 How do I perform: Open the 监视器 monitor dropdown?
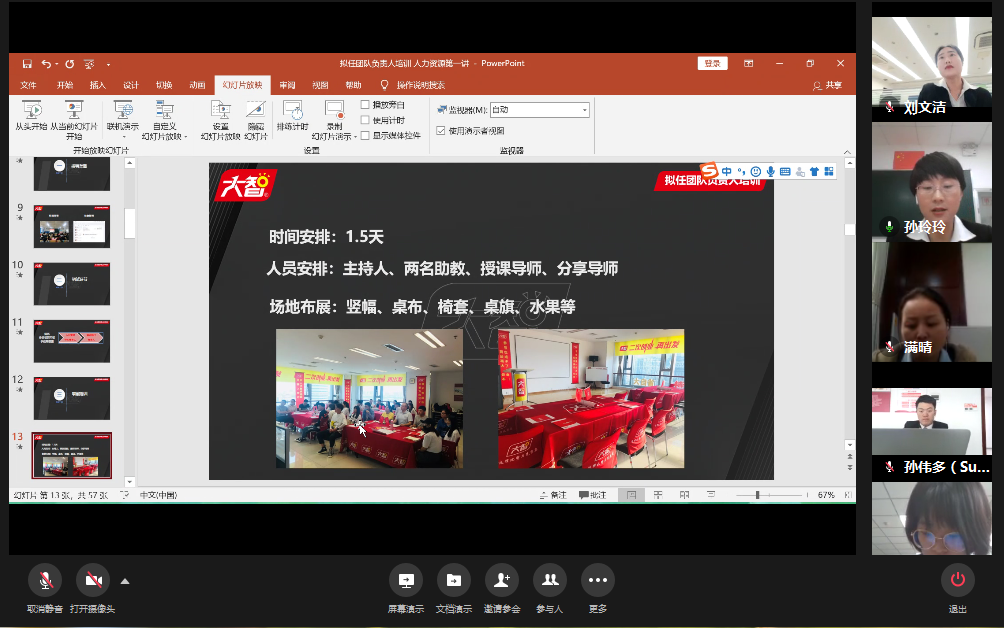click(x=585, y=110)
